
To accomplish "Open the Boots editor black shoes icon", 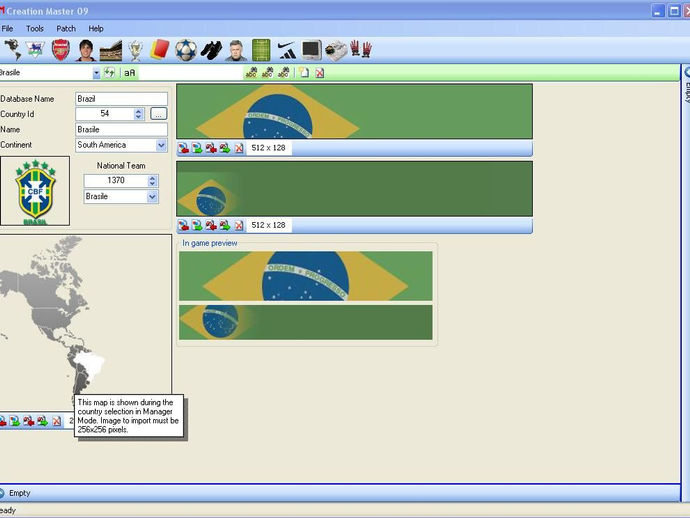I will point(211,50).
